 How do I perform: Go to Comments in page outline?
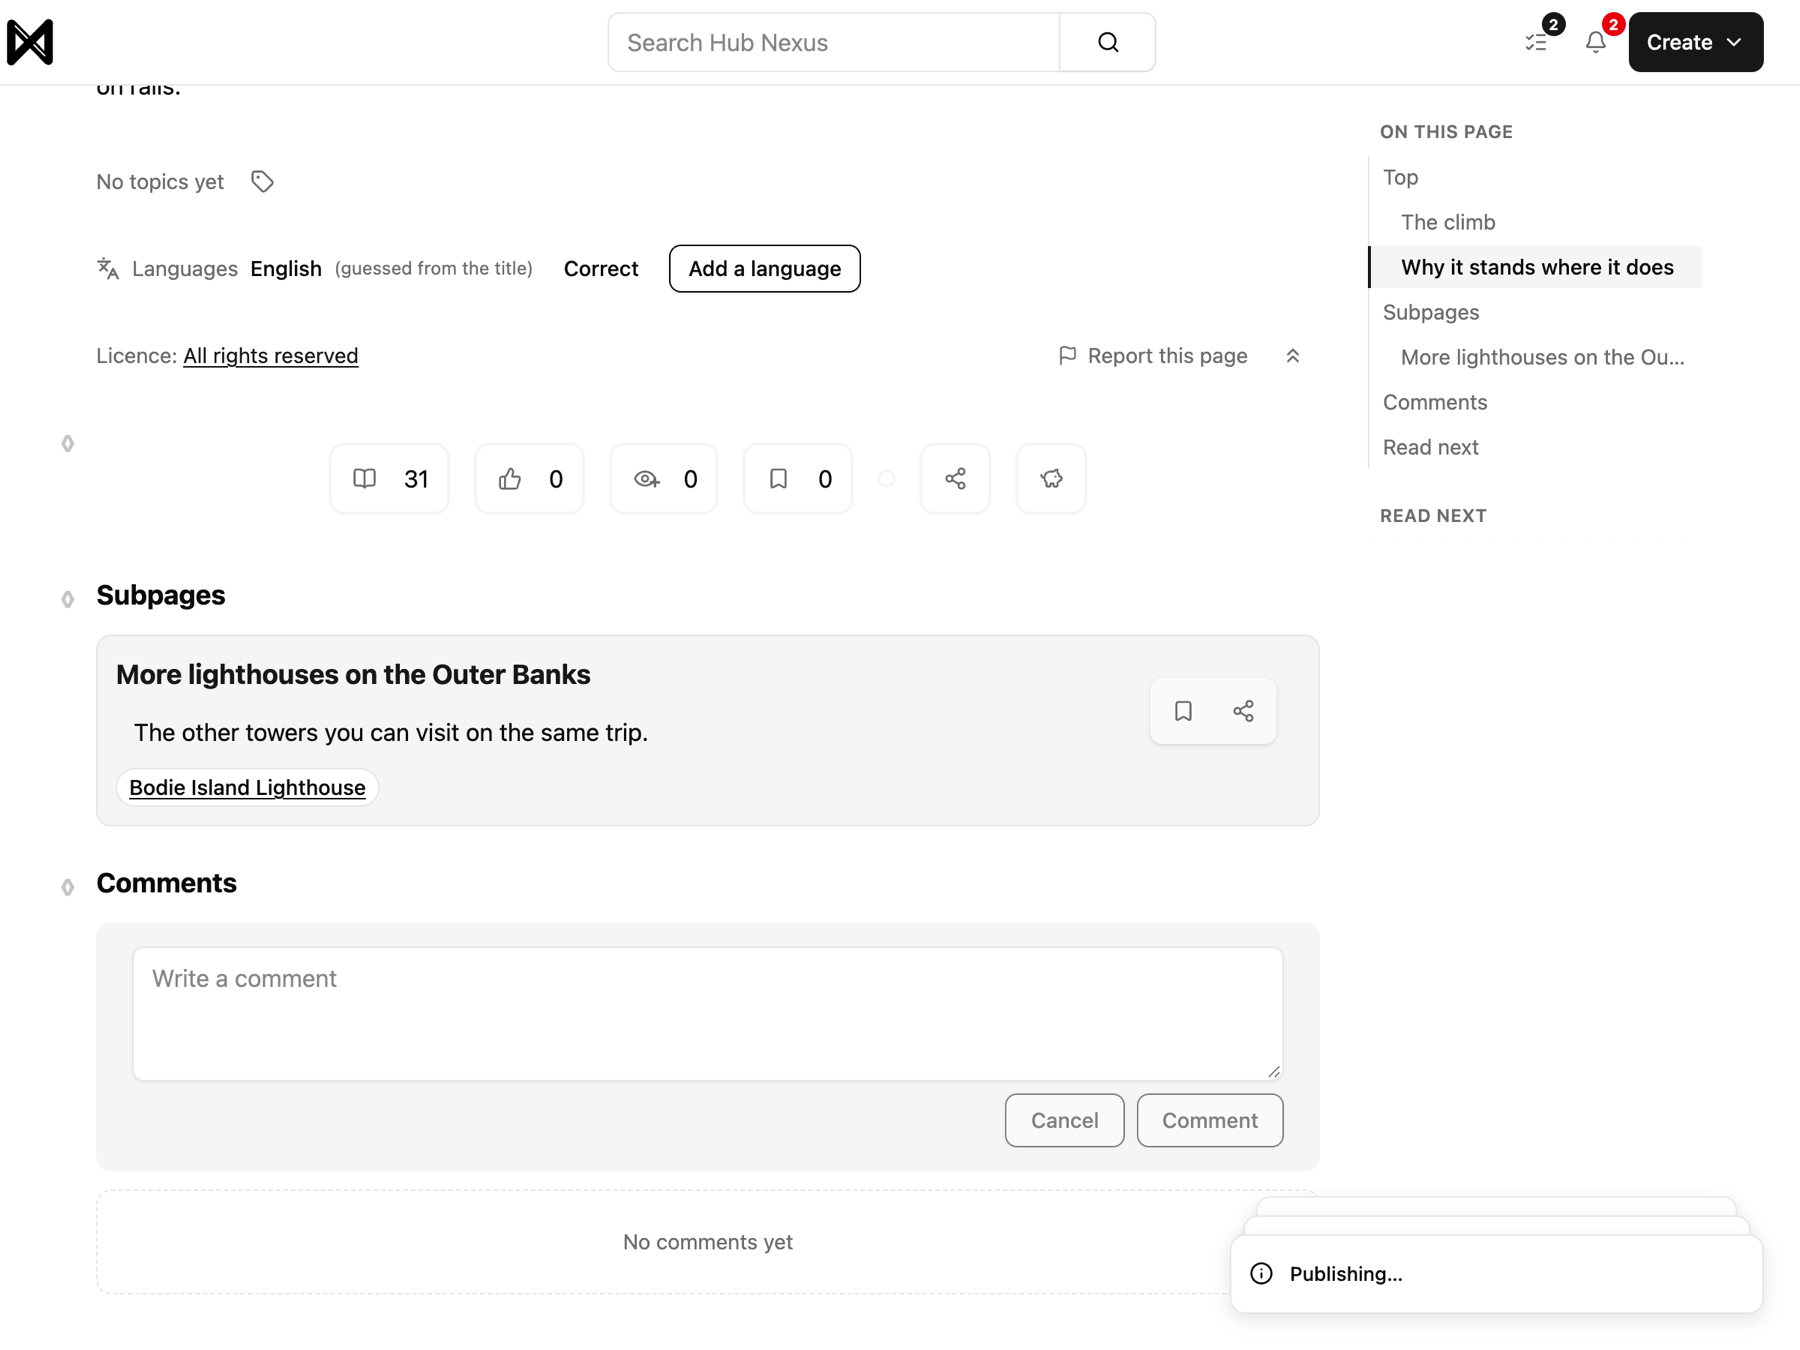(1434, 402)
